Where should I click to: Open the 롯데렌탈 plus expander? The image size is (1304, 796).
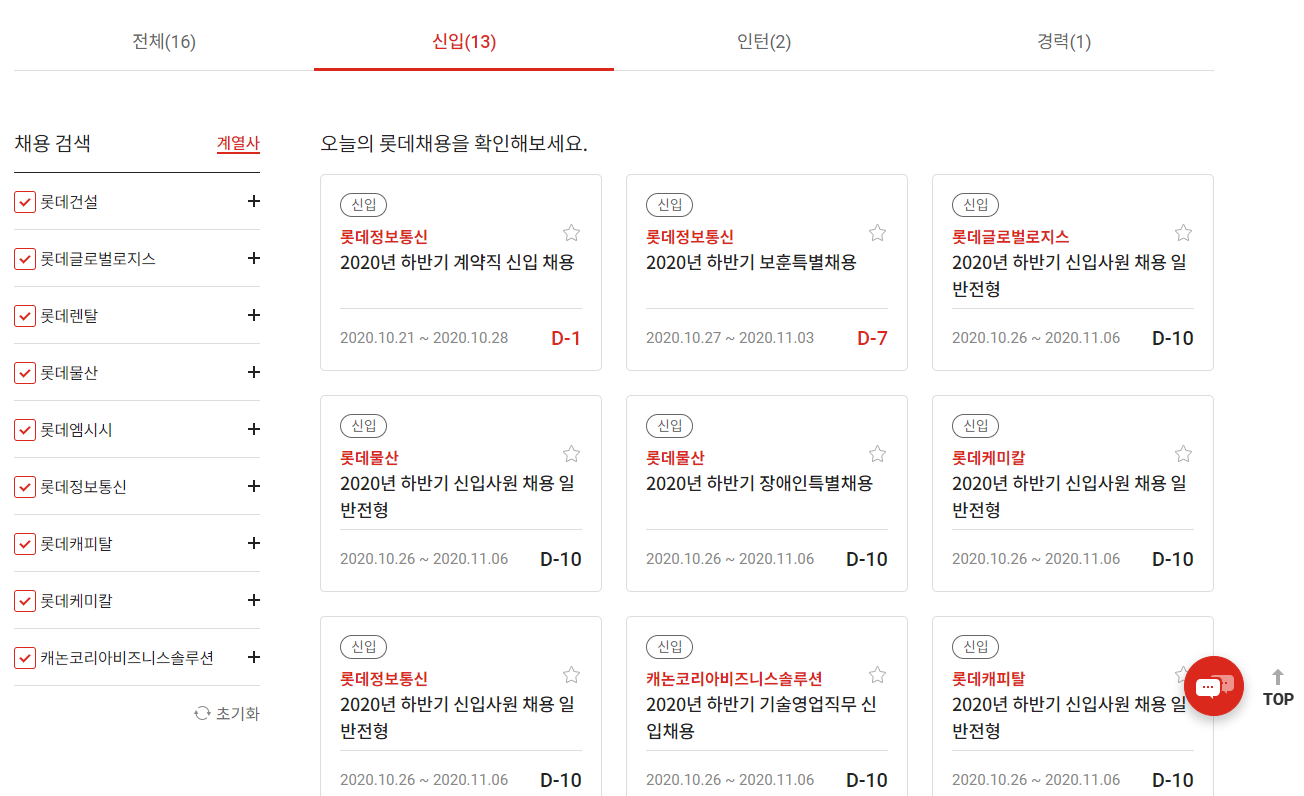(x=253, y=315)
